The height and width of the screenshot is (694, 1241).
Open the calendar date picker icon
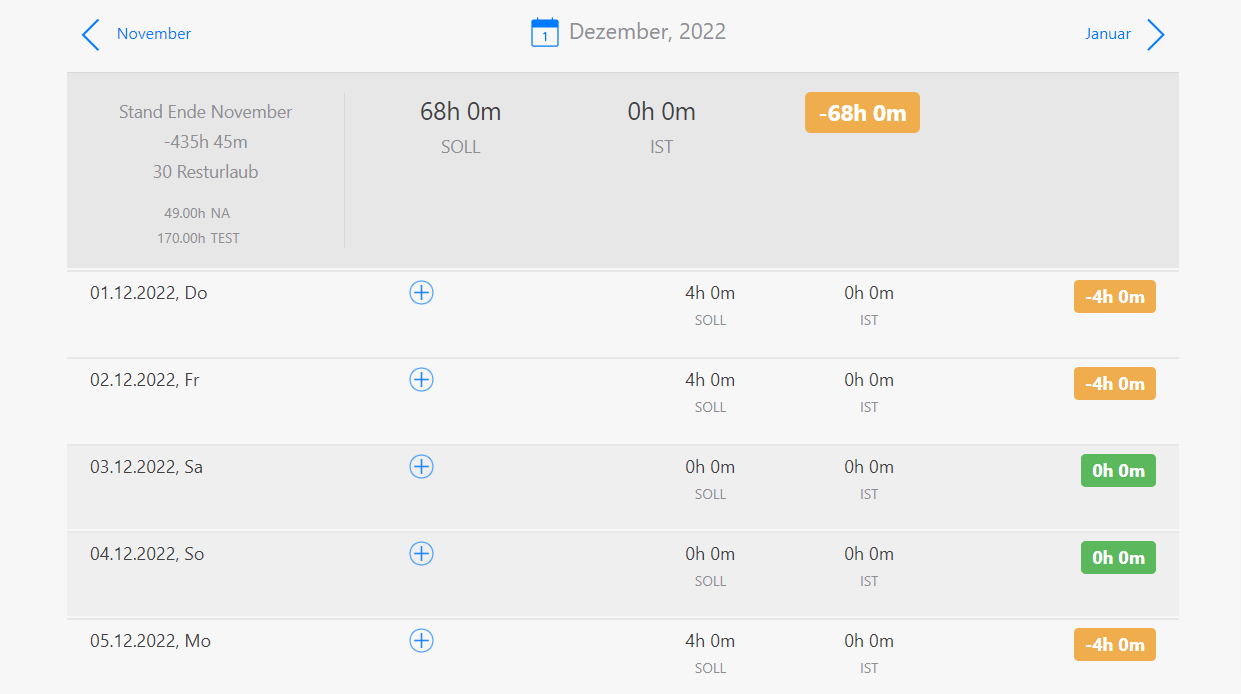544,33
